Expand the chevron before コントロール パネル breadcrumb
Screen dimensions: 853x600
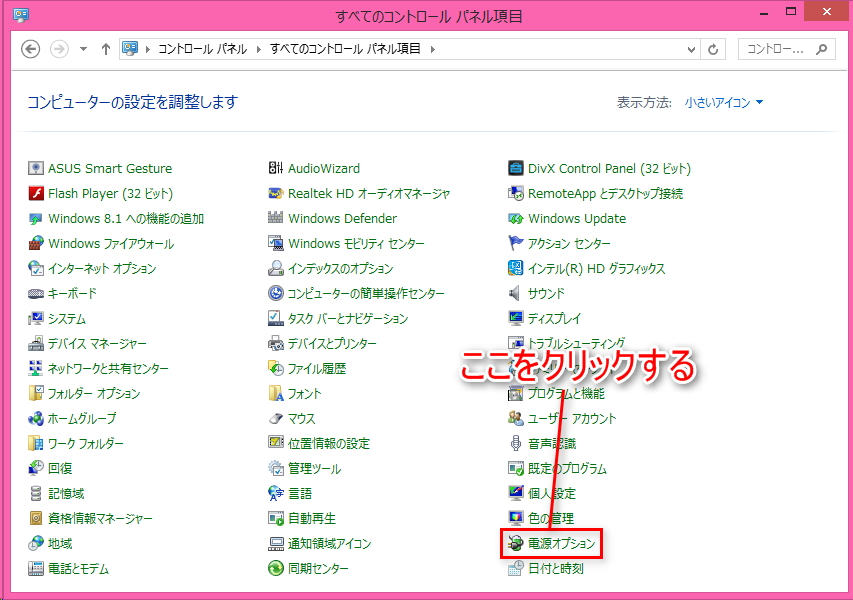[x=147, y=50]
